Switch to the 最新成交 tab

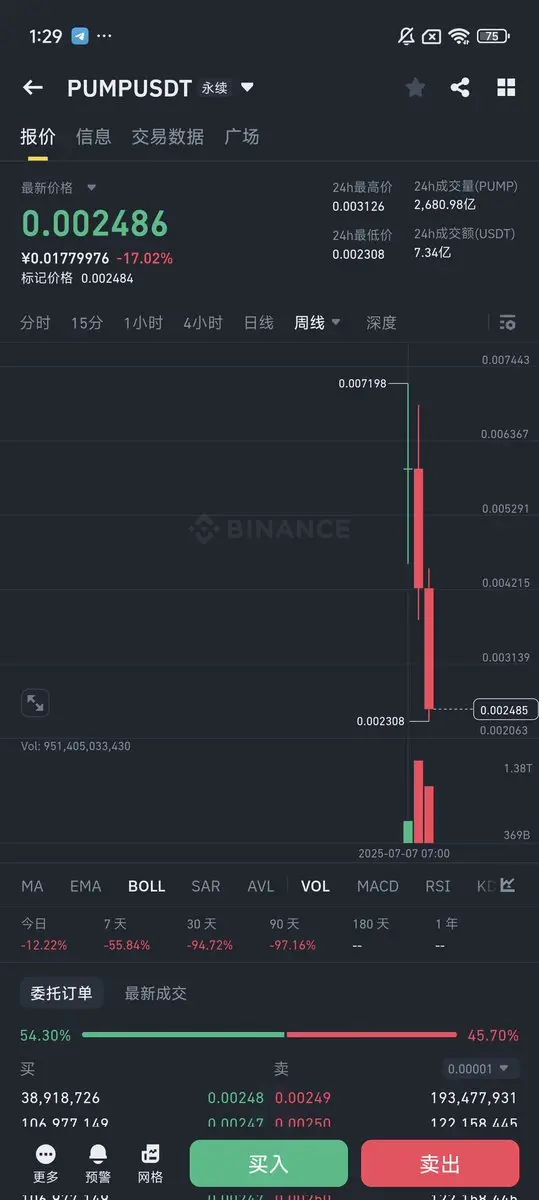pyautogui.click(x=156, y=993)
